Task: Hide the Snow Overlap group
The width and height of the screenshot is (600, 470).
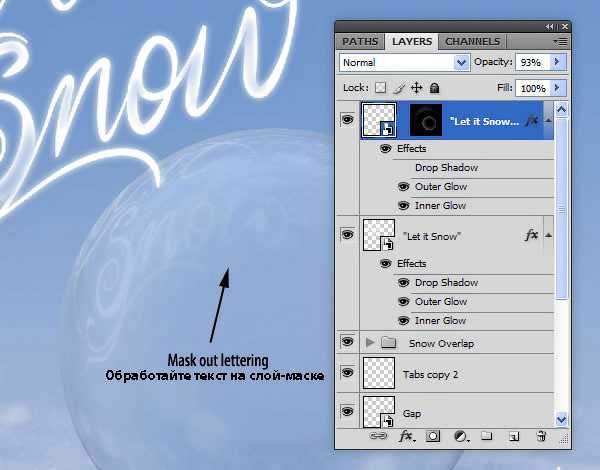Action: 347,341
